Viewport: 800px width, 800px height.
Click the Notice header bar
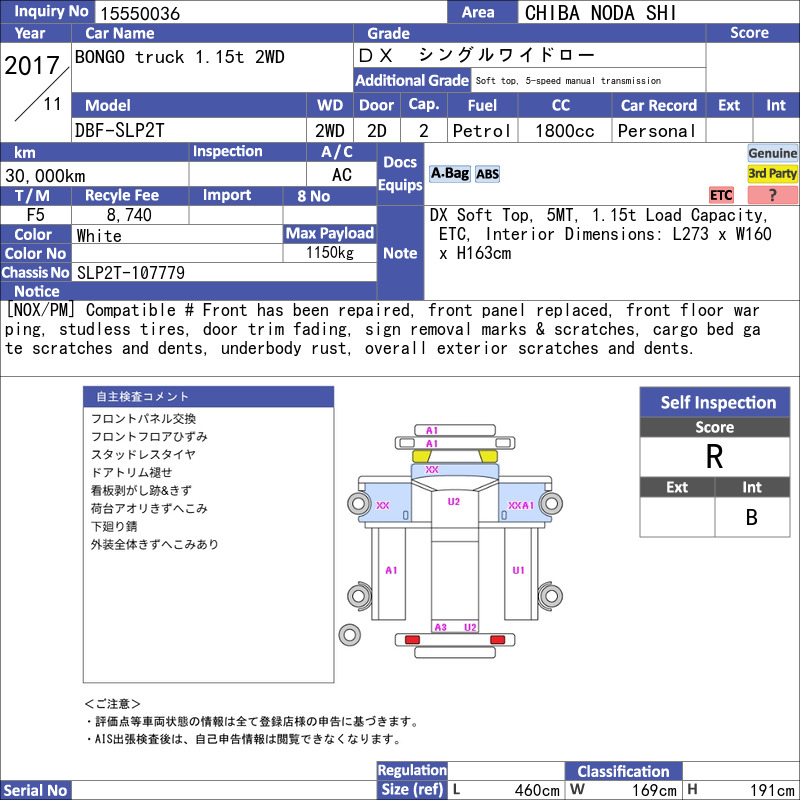(188, 291)
